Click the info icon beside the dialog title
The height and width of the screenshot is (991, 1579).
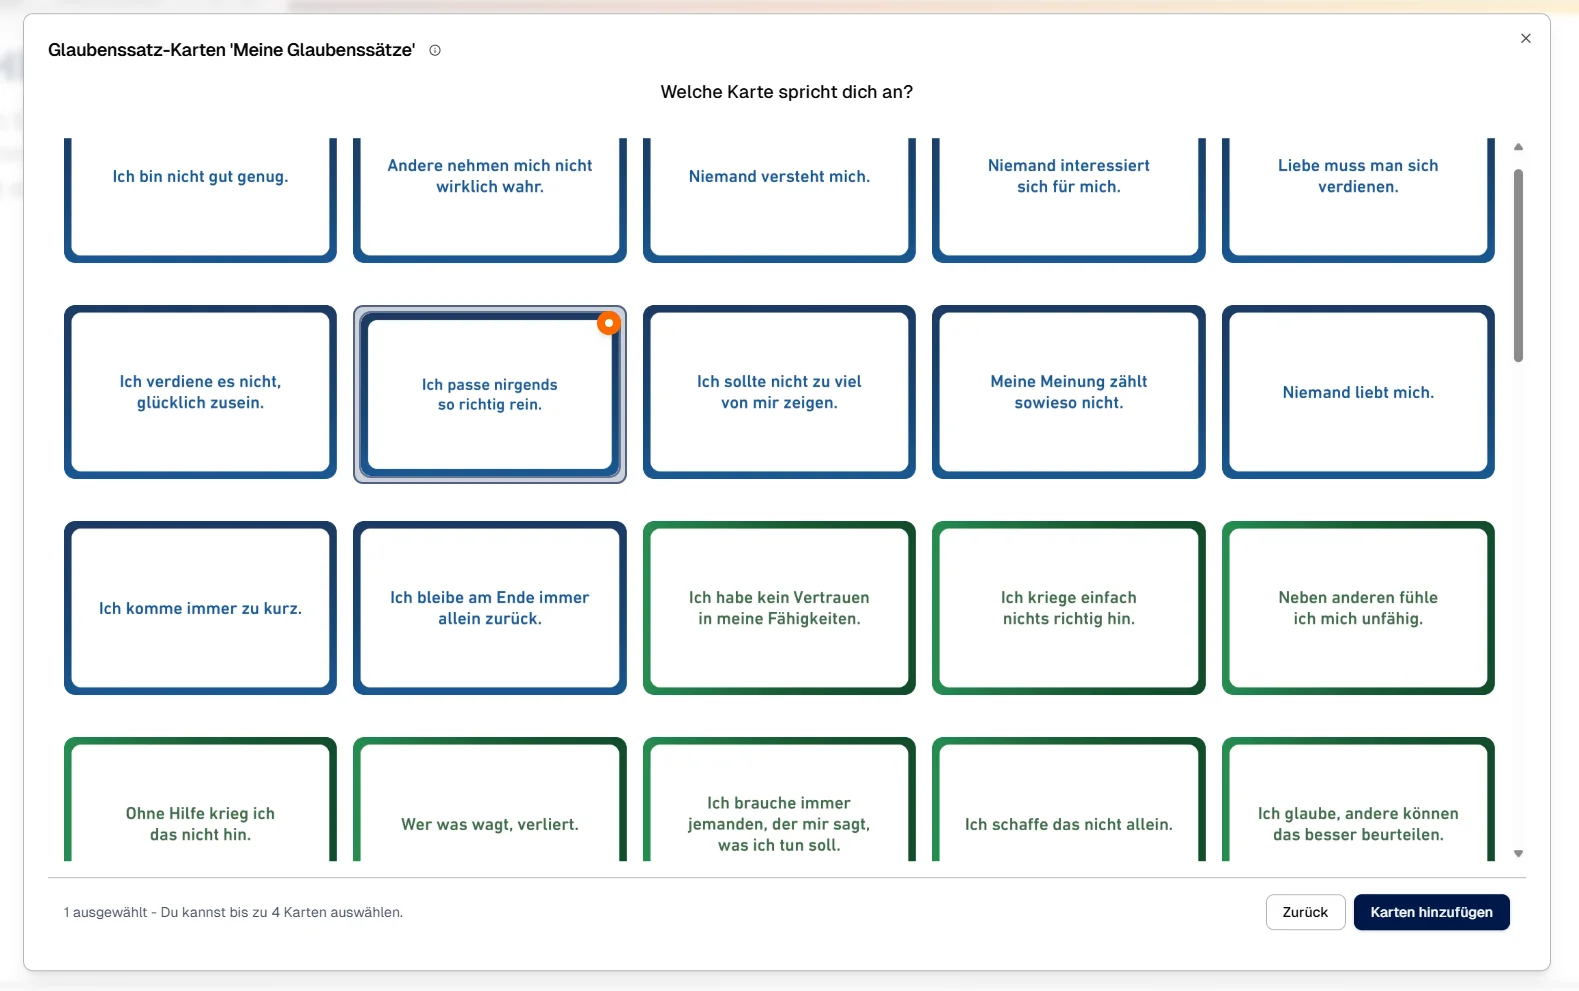click(x=435, y=50)
